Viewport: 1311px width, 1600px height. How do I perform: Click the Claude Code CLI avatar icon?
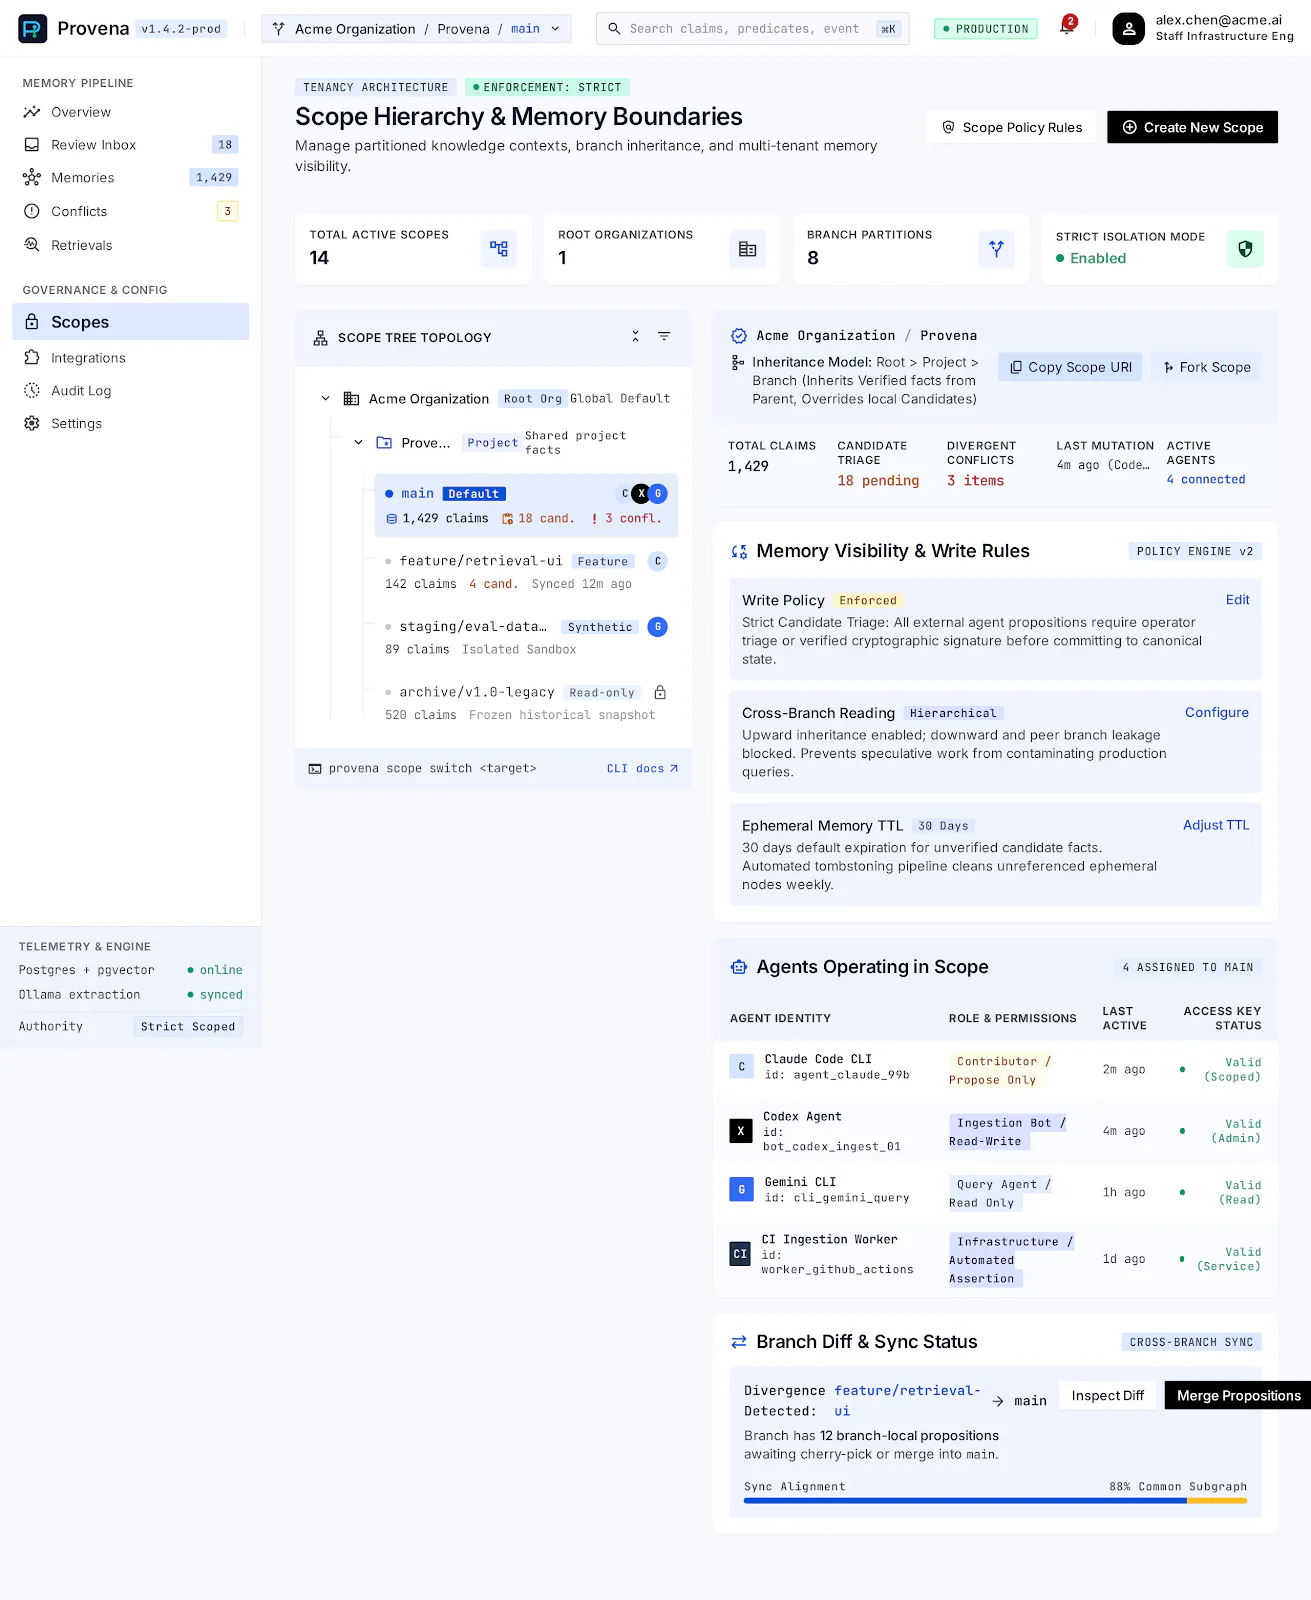pos(741,1067)
